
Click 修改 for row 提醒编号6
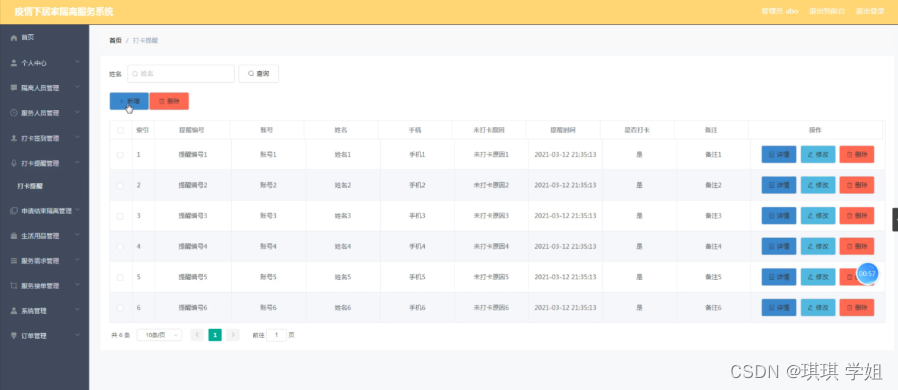pyautogui.click(x=817, y=308)
